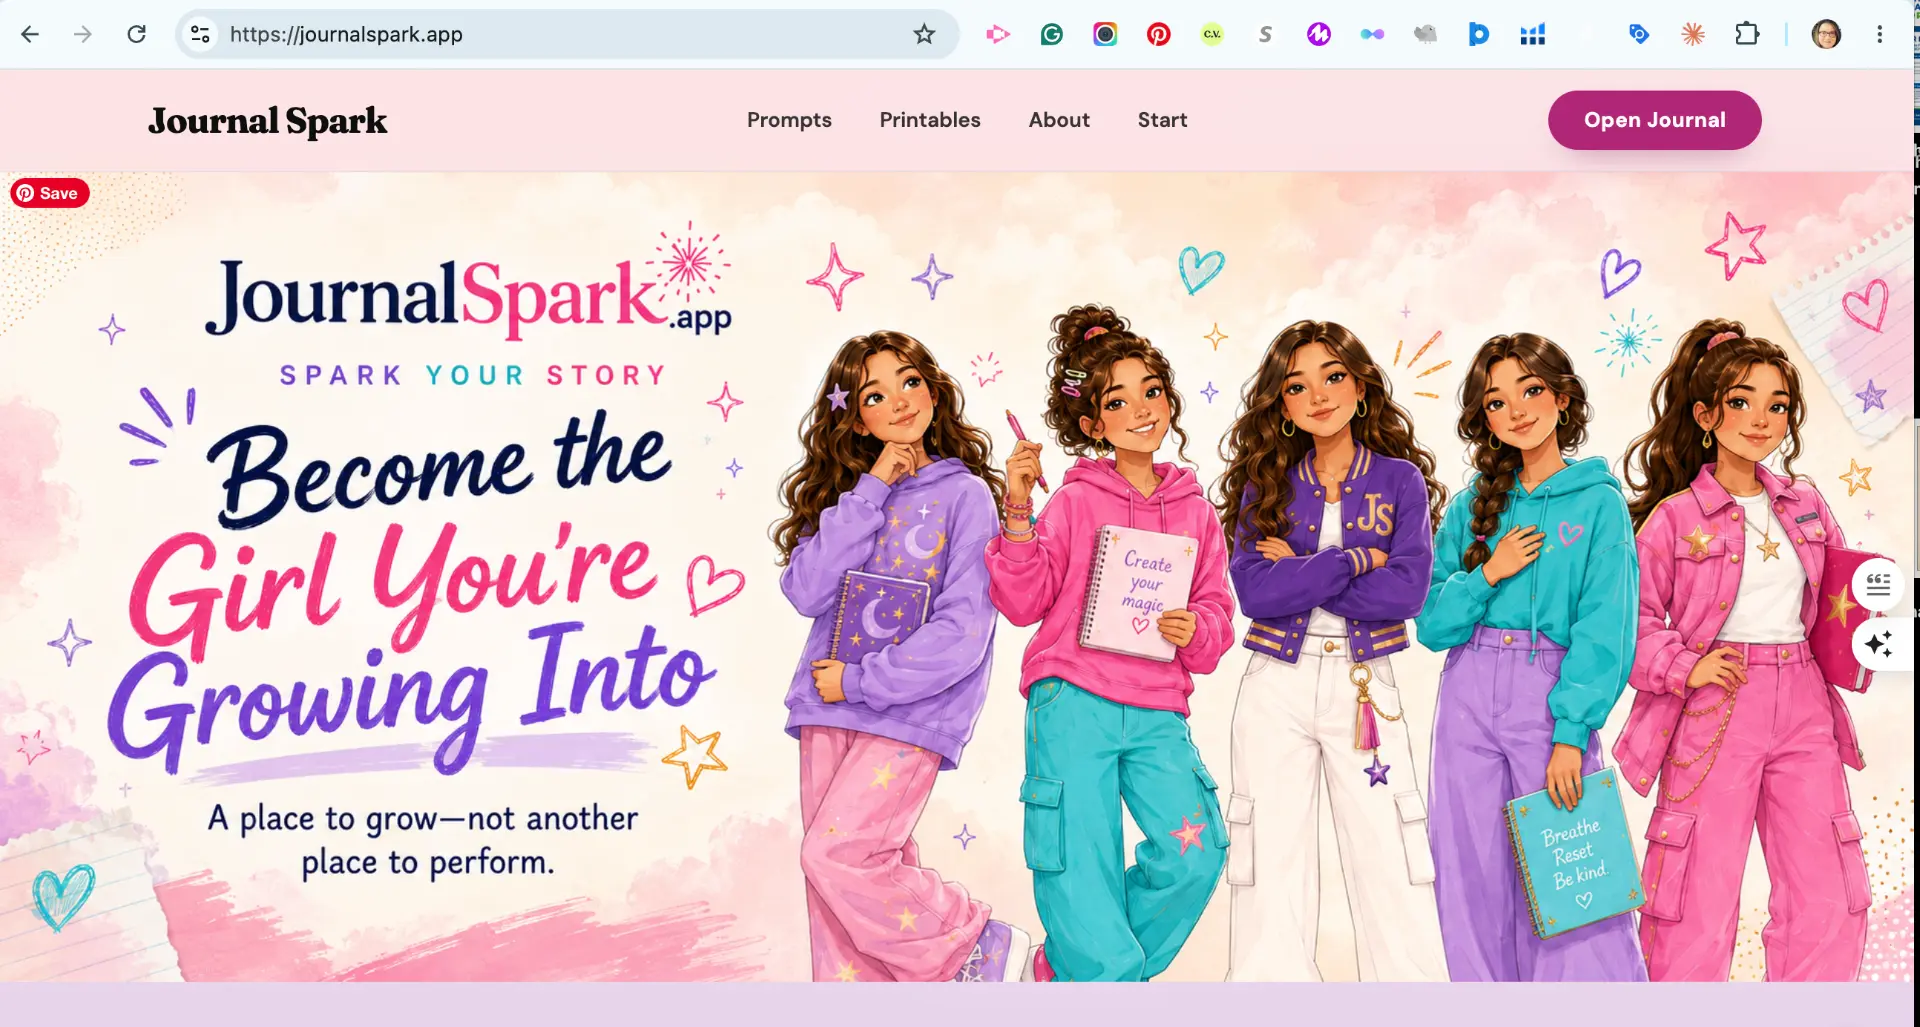Open the purple M circle extension
The width and height of the screenshot is (1920, 1027).
(1319, 34)
